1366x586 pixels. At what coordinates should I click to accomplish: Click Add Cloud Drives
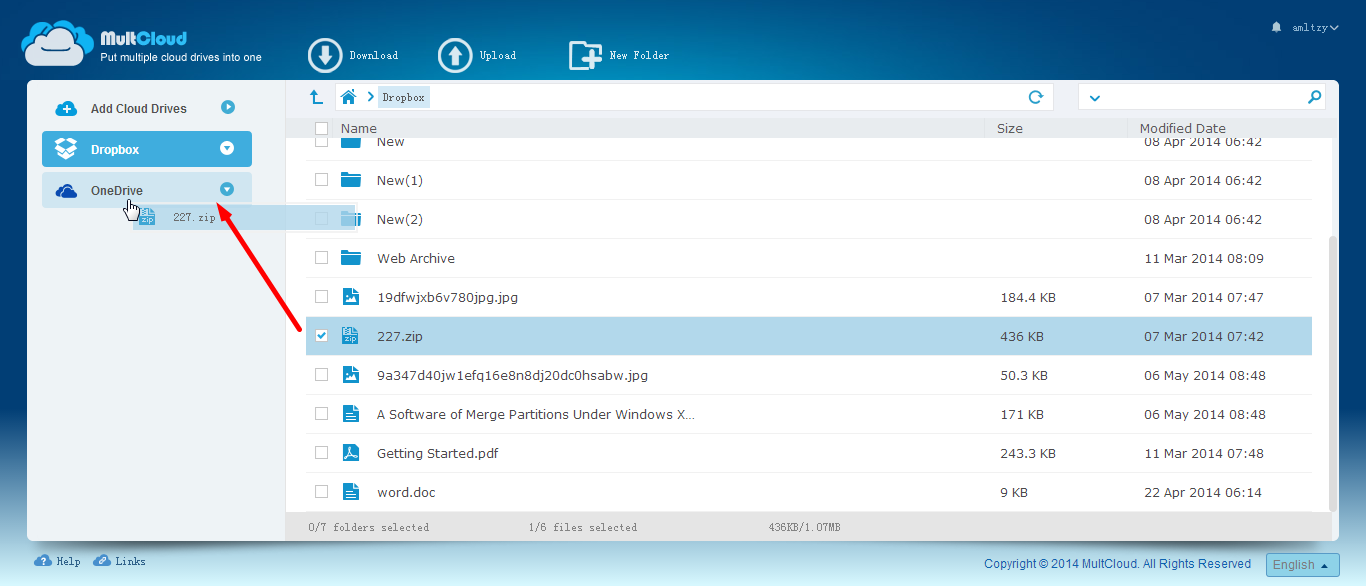(138, 108)
